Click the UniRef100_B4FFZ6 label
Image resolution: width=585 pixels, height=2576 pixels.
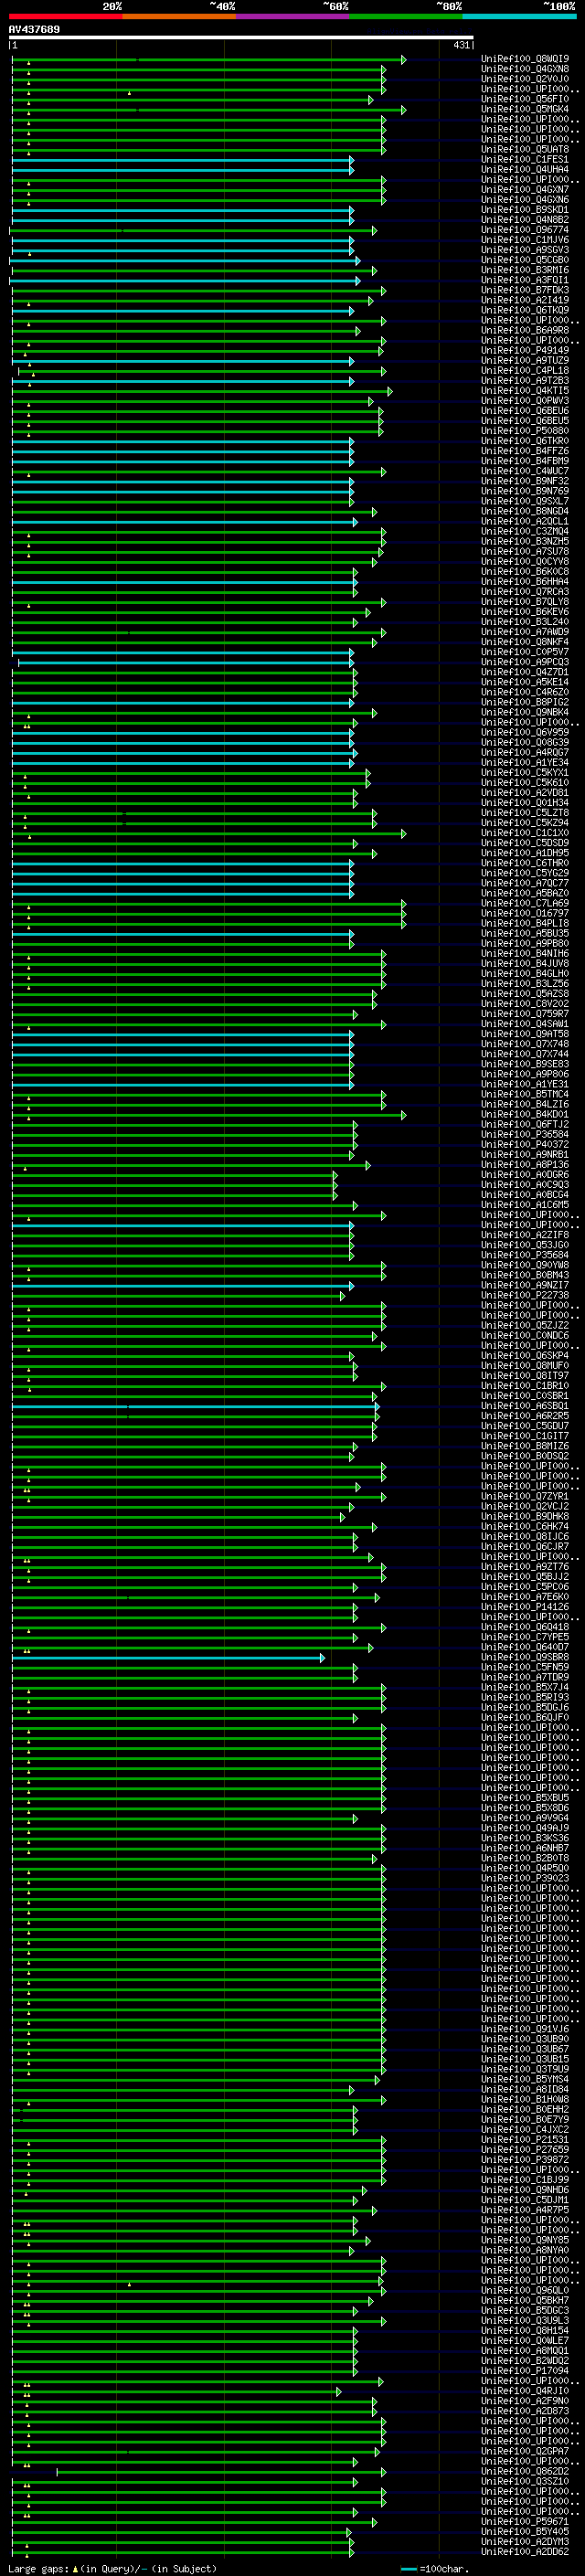pyautogui.click(x=525, y=451)
